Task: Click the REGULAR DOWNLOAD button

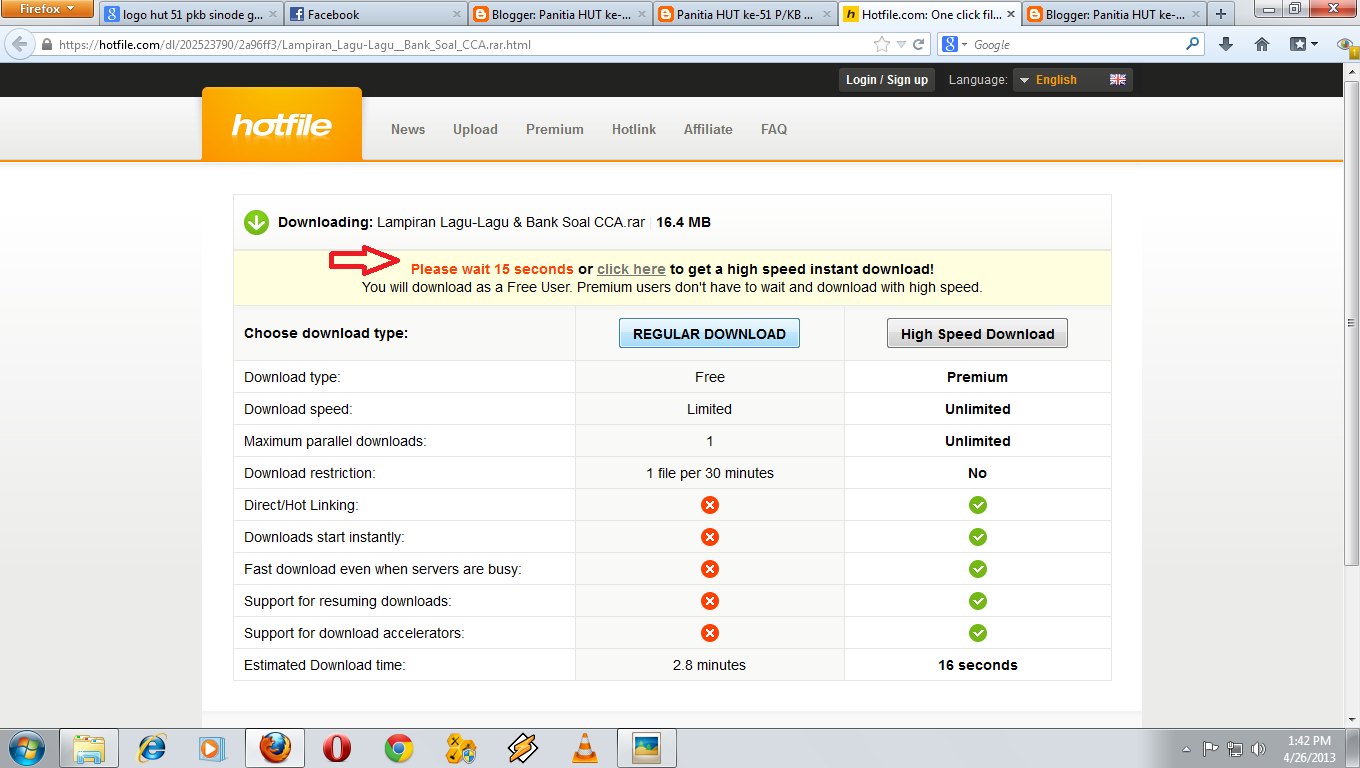Action: (x=709, y=334)
